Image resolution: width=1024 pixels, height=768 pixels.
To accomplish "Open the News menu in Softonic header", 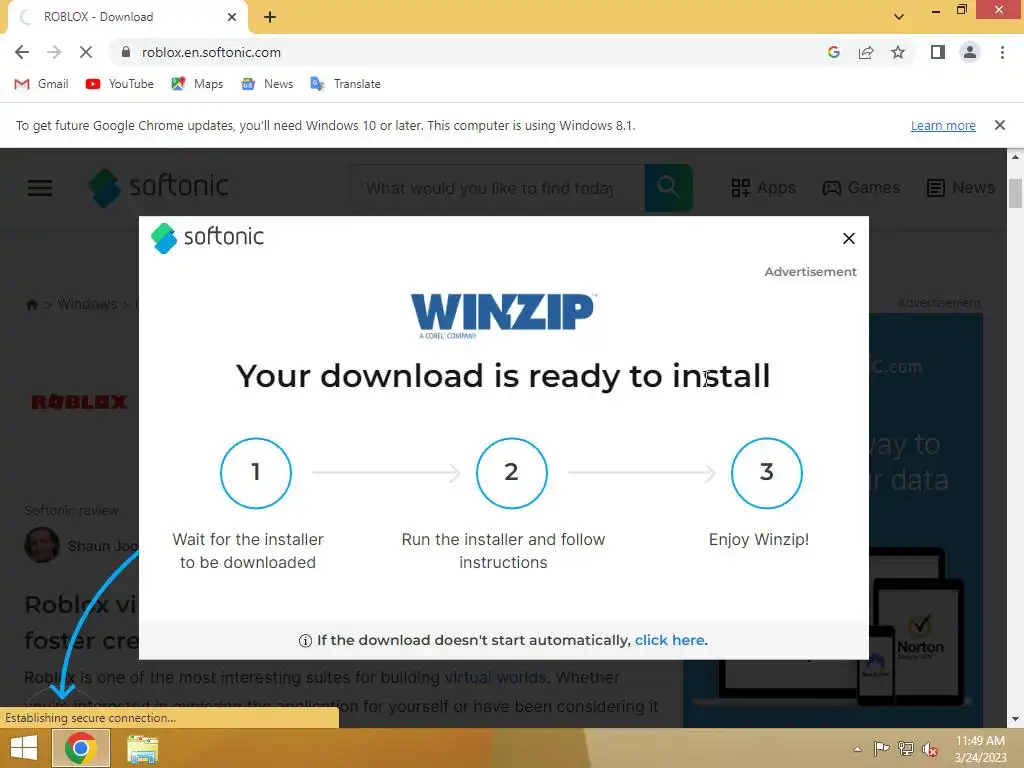I will [961, 188].
